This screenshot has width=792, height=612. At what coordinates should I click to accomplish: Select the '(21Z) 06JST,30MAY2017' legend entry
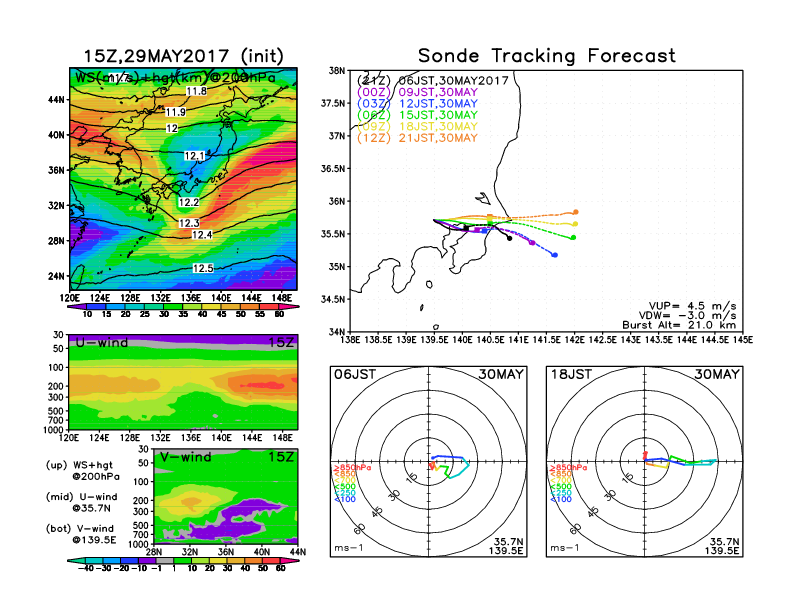point(432,80)
